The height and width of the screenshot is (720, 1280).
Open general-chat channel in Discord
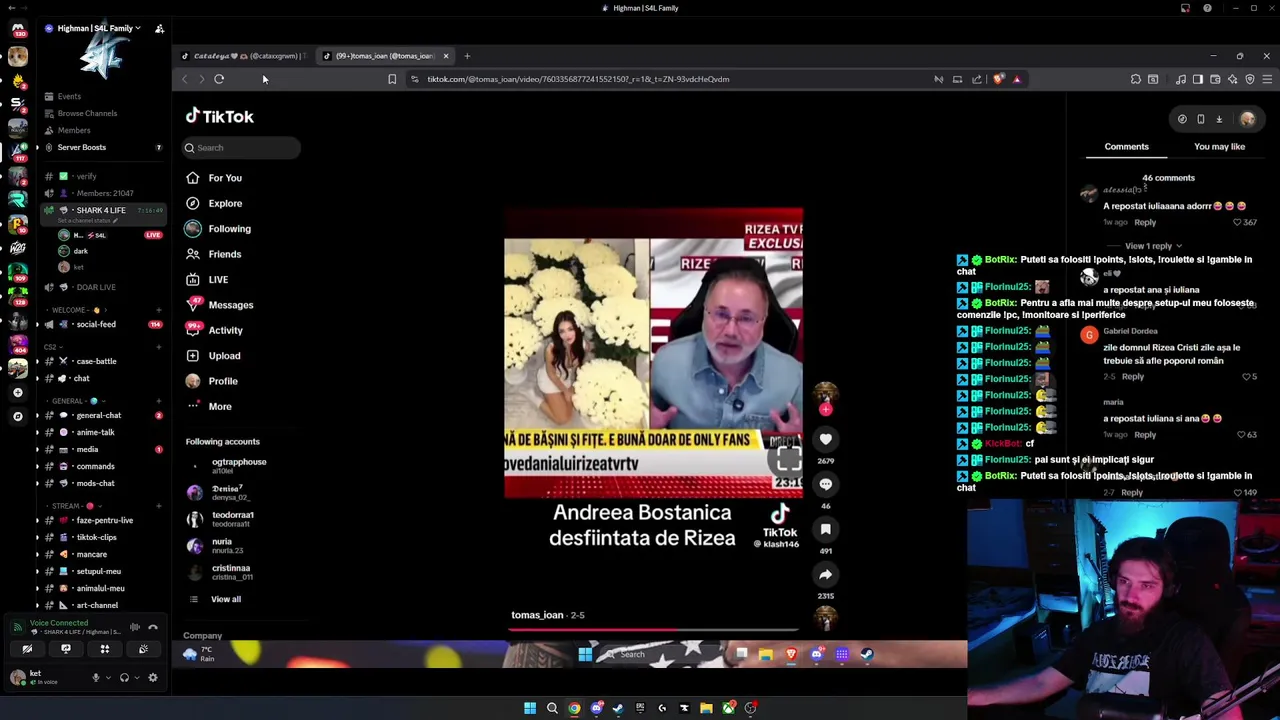pyautogui.click(x=98, y=415)
